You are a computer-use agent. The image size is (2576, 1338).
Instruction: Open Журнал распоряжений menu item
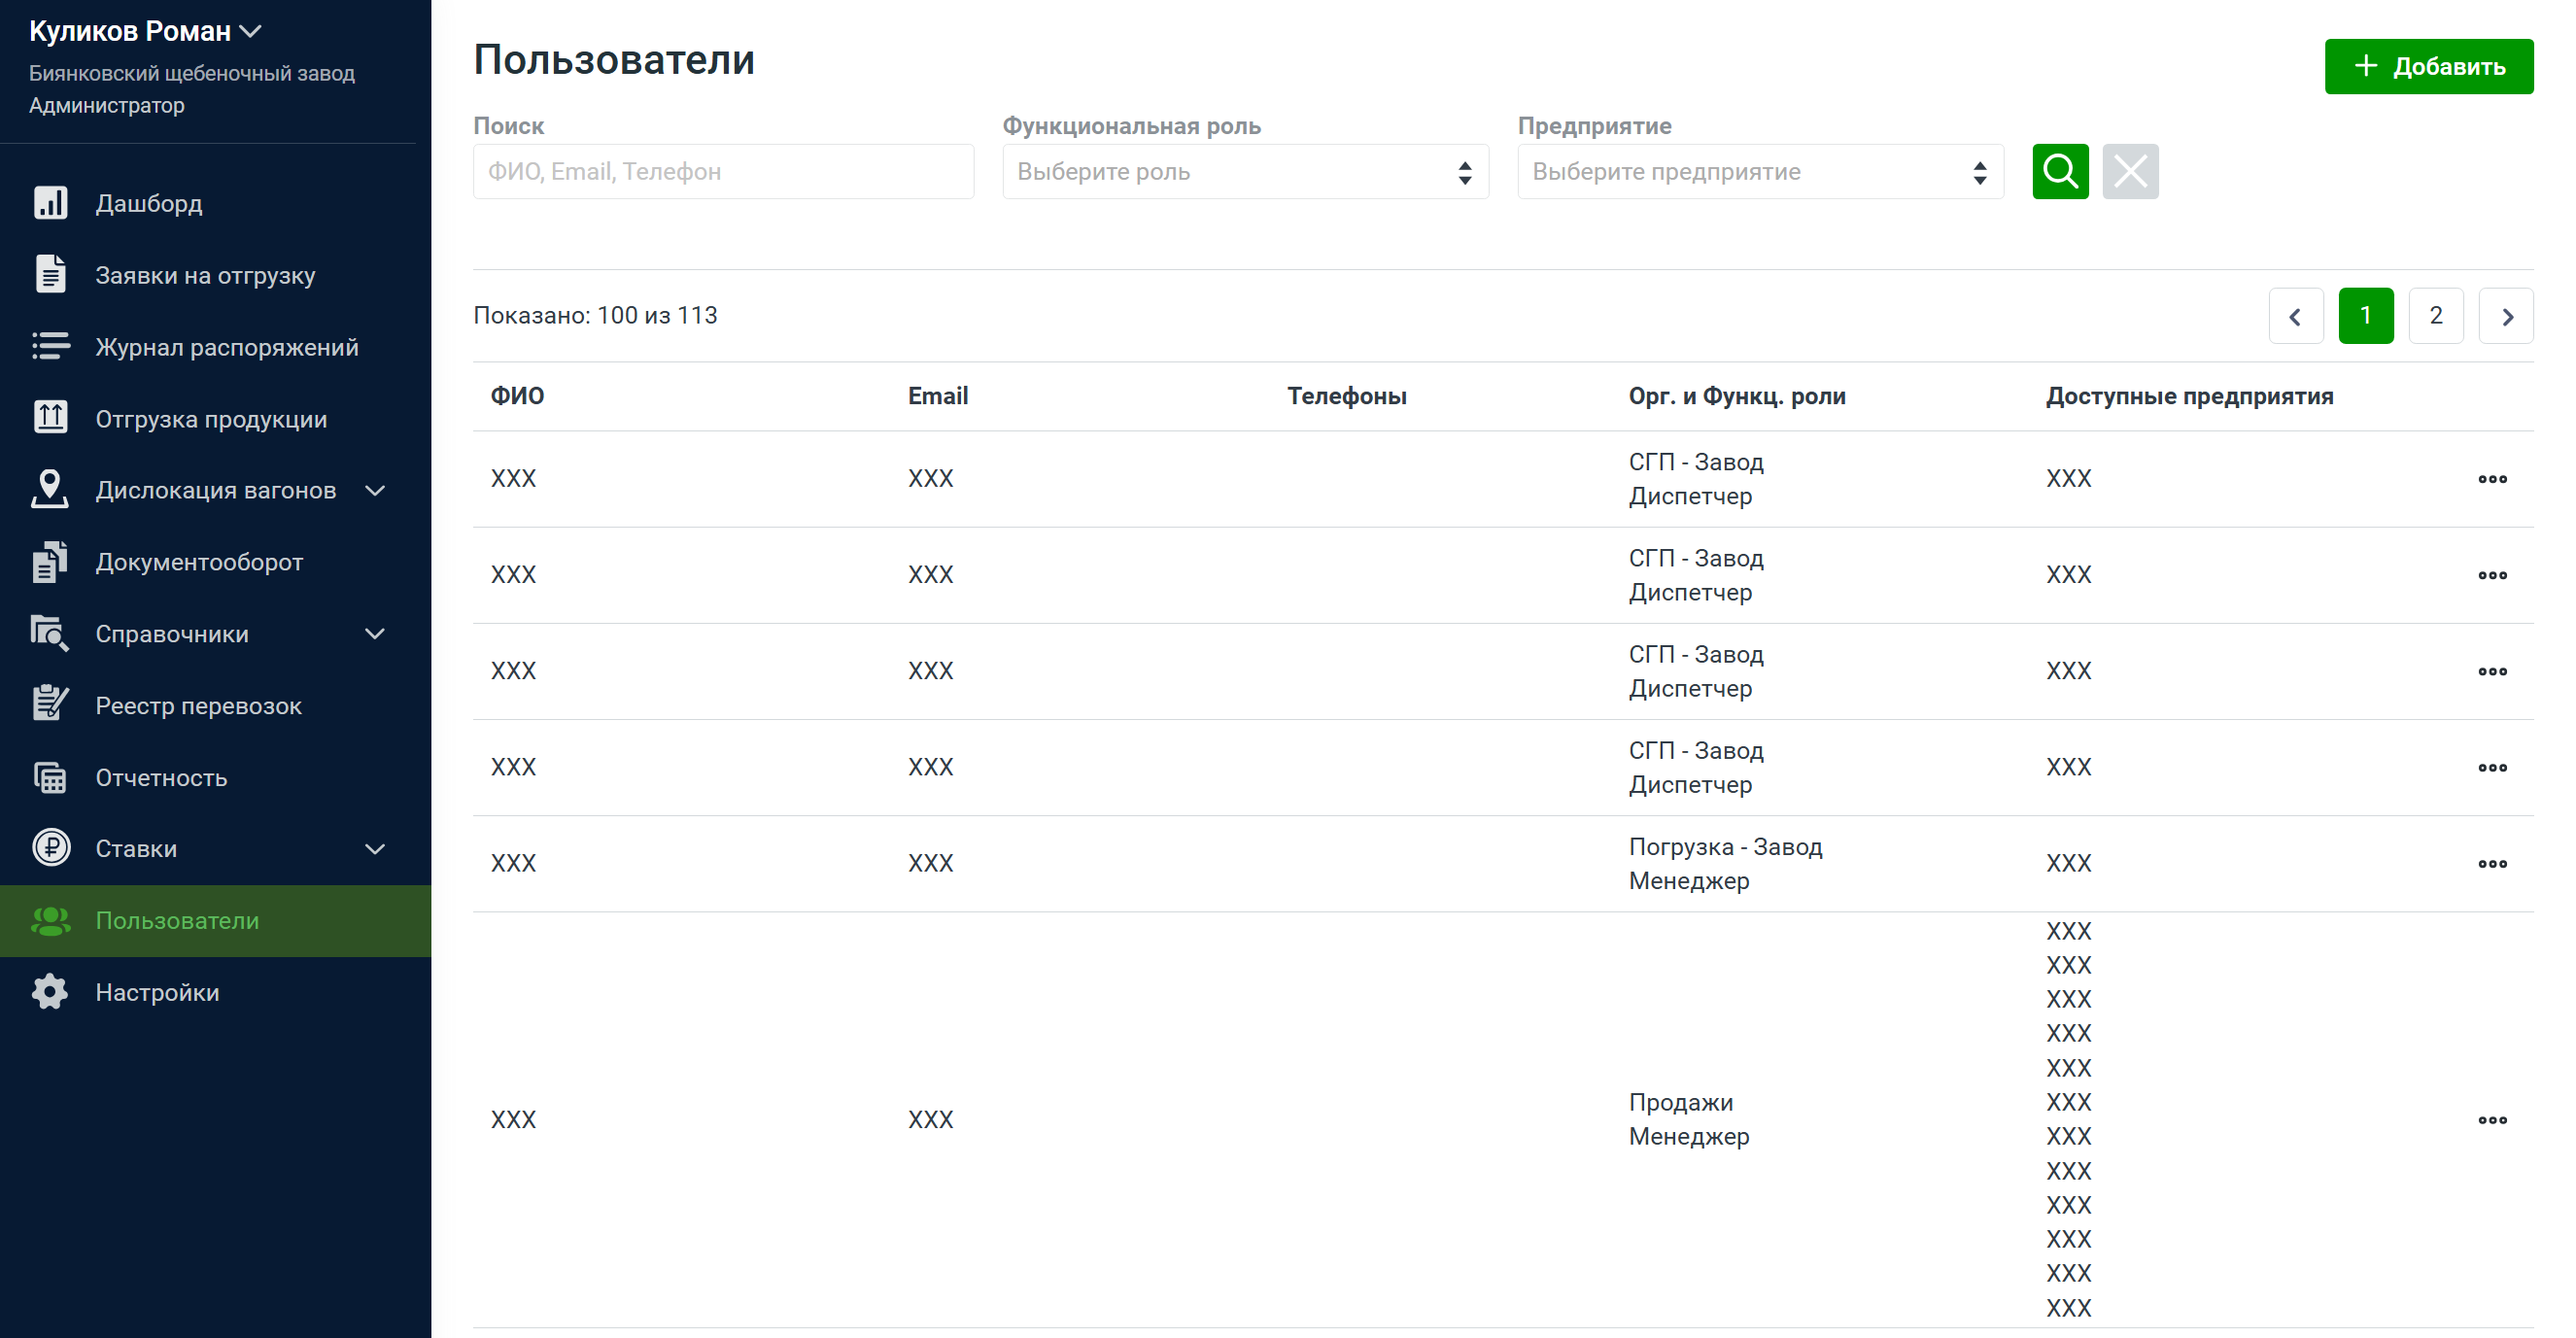(226, 347)
